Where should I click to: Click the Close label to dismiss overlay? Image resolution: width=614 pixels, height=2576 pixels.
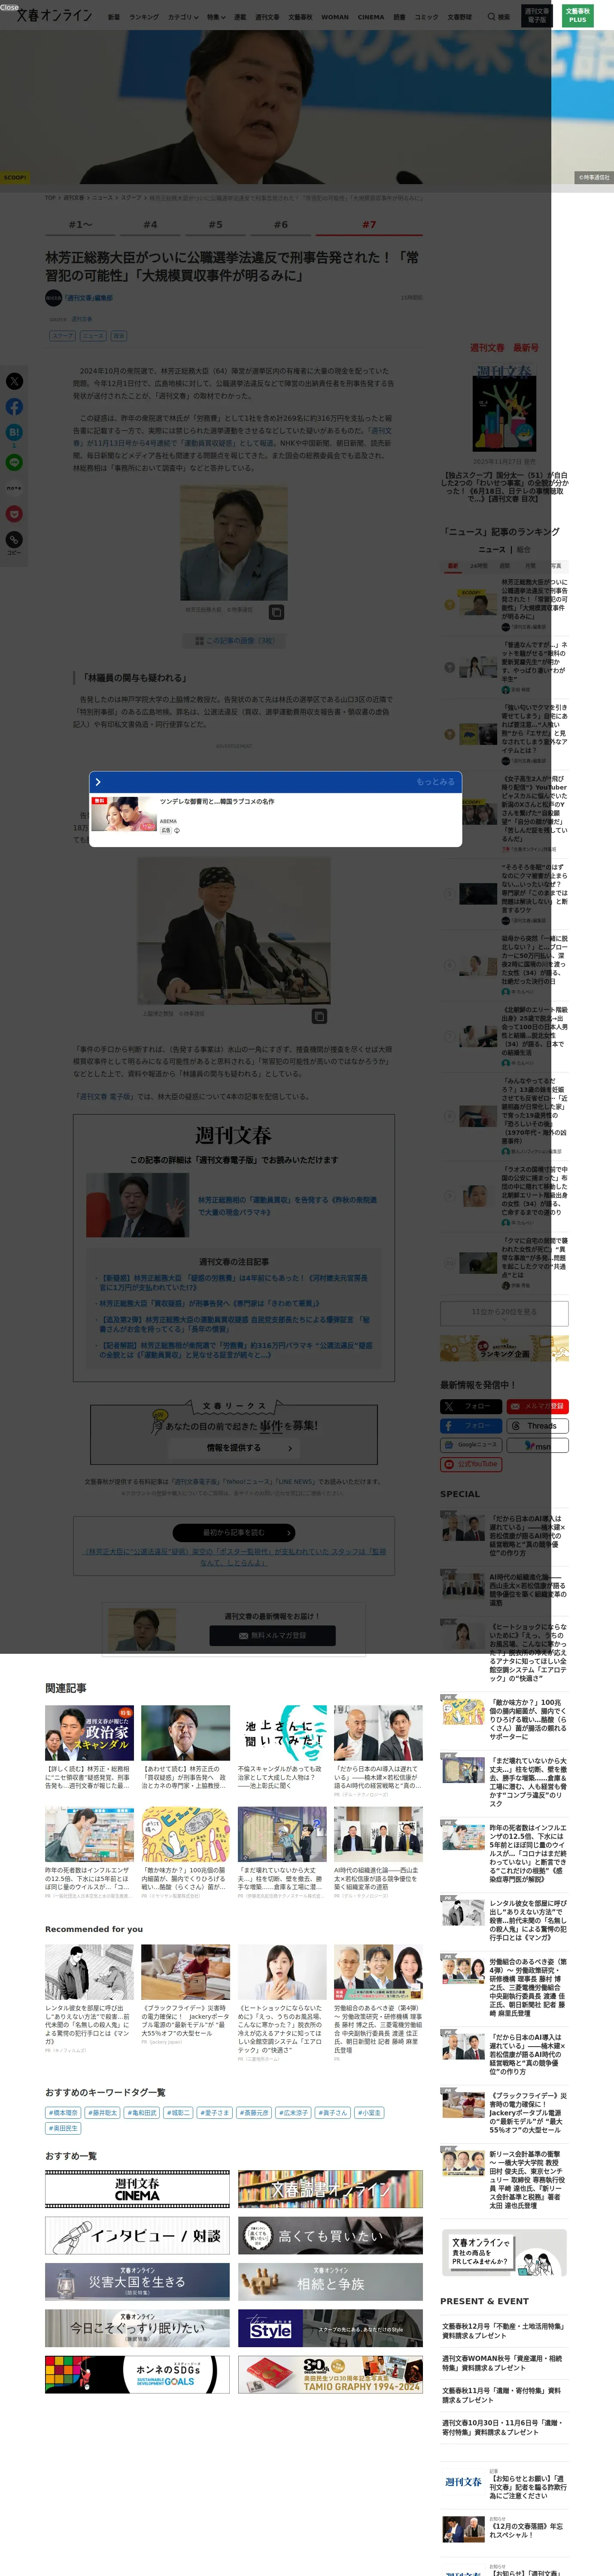tap(9, 6)
